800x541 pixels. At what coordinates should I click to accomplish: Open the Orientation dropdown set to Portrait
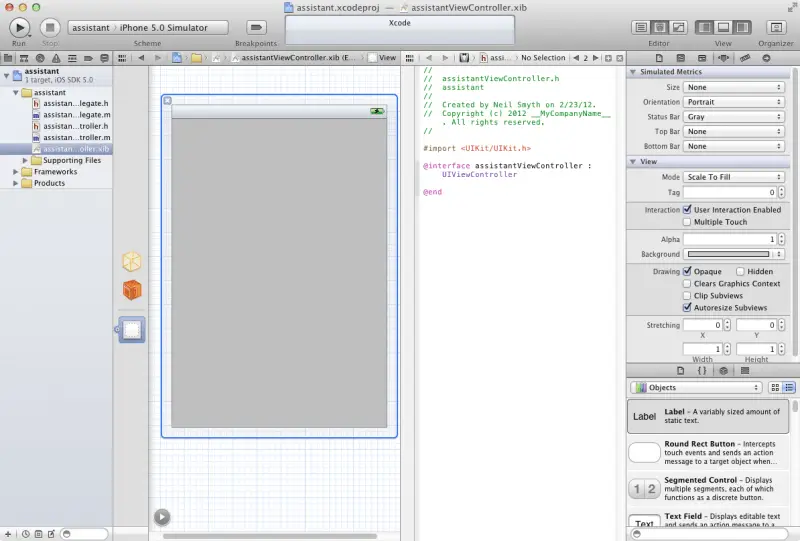click(x=734, y=102)
